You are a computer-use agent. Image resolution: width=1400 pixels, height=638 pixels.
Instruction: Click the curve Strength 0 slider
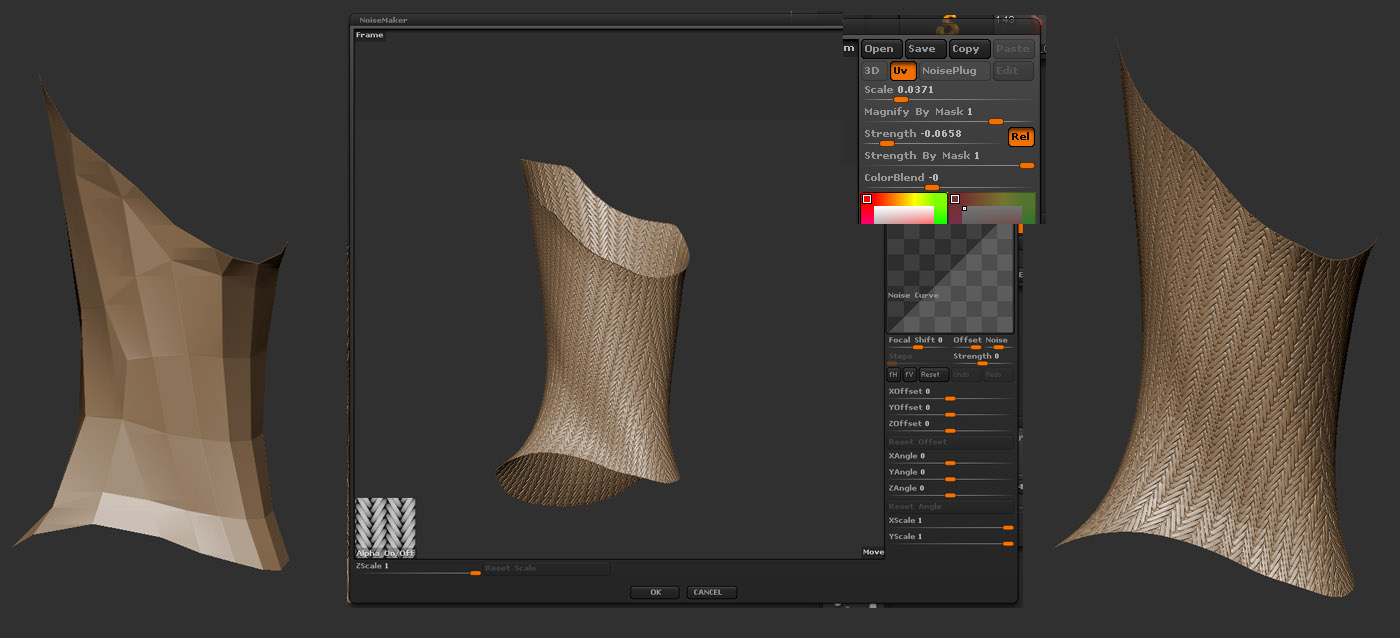pyautogui.click(x=982, y=358)
